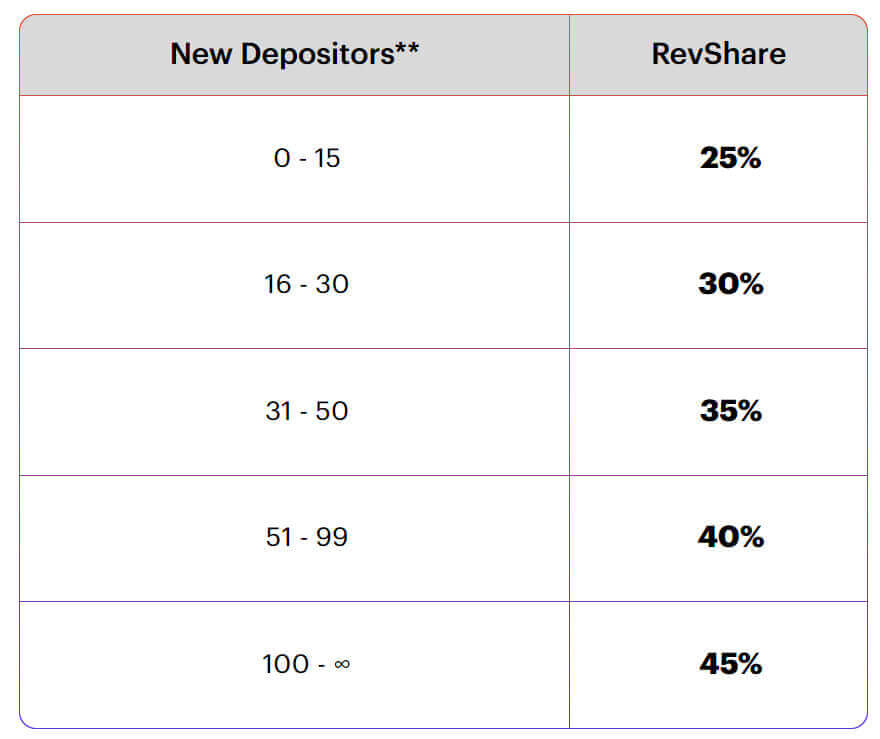The height and width of the screenshot is (739, 880).
Task: Click the double asterisk after New Depositors
Action: pyautogui.click(x=407, y=49)
